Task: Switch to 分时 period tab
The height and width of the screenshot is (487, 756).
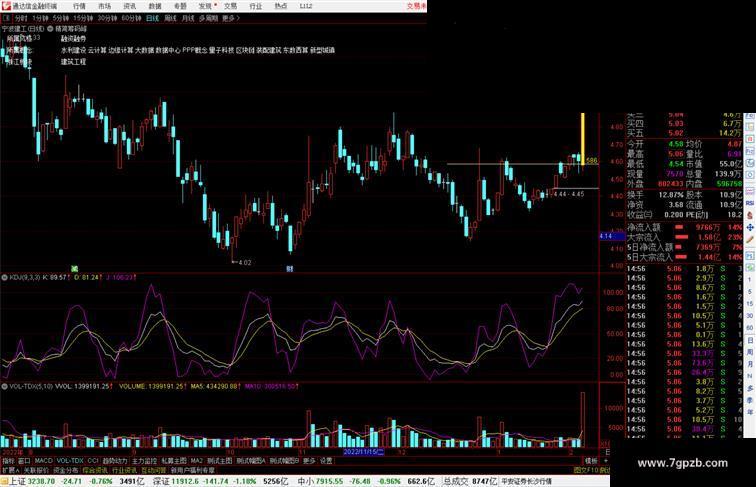Action: click(x=21, y=18)
